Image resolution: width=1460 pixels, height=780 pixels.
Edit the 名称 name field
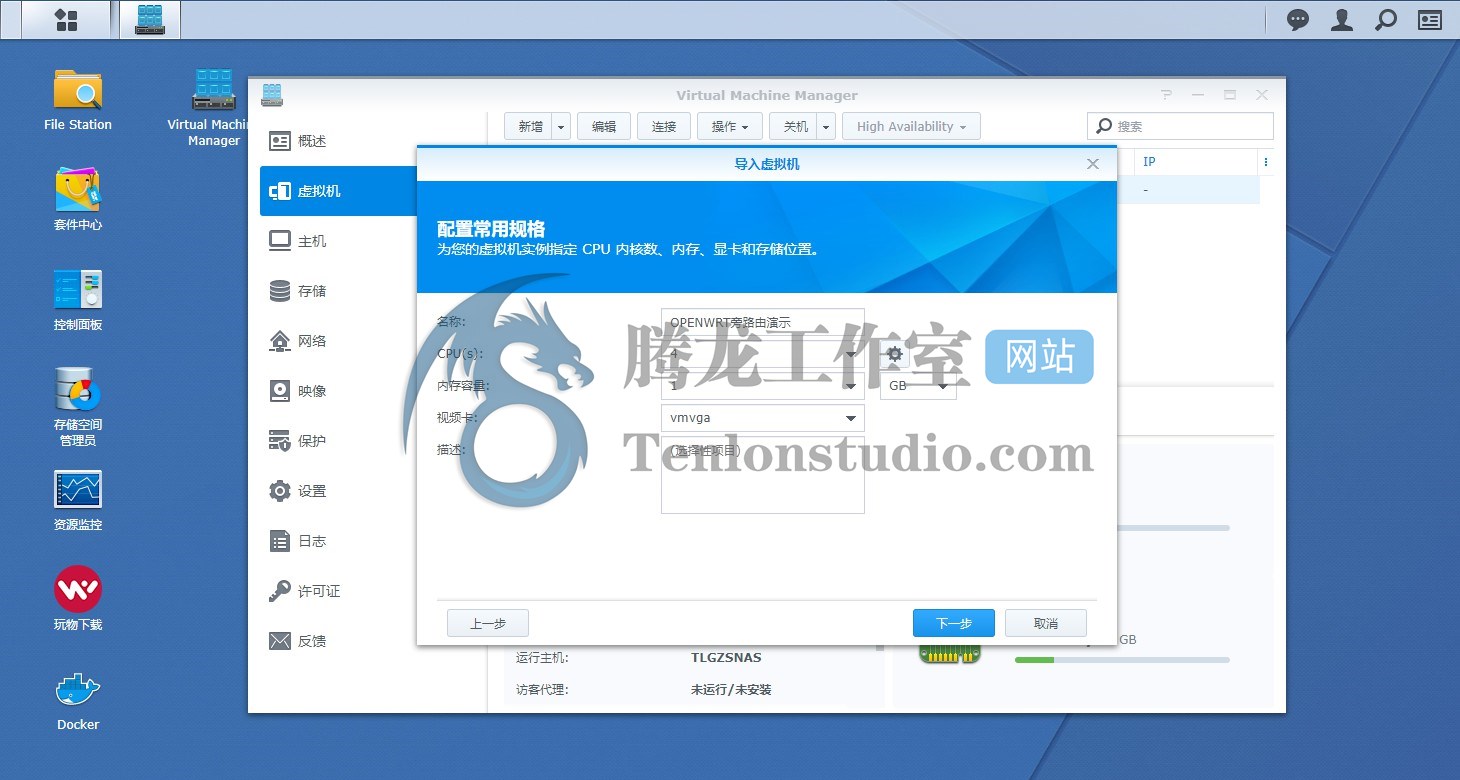click(762, 322)
